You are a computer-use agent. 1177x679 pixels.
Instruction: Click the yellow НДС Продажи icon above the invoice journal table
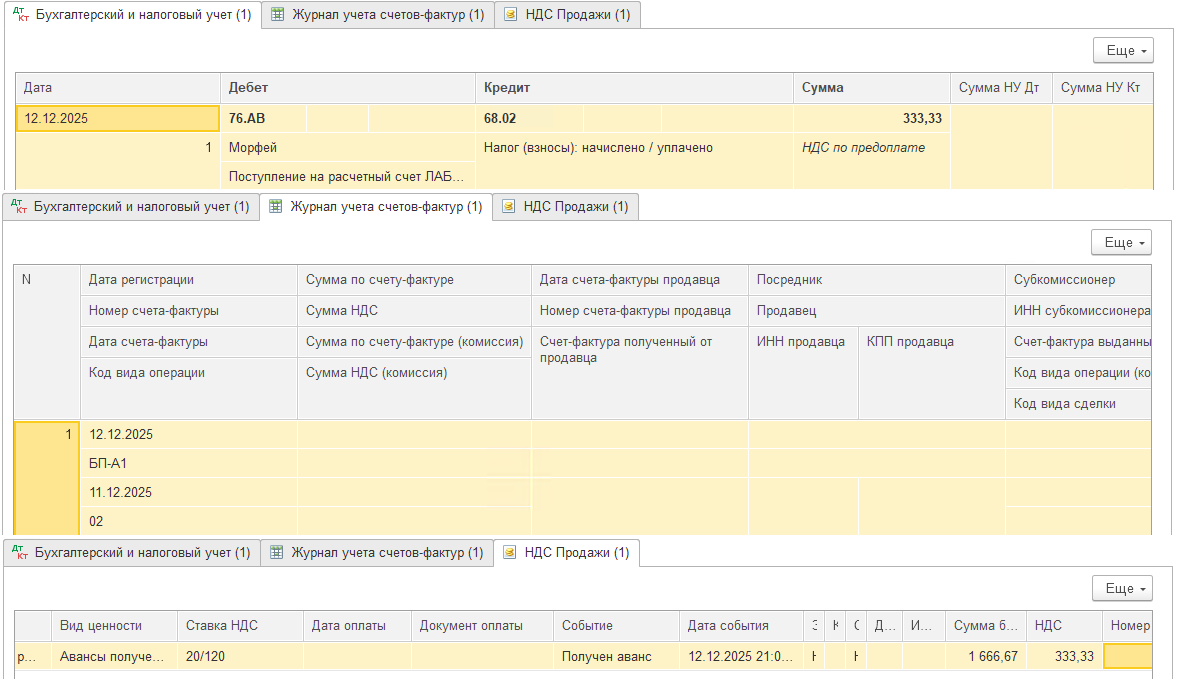509,207
